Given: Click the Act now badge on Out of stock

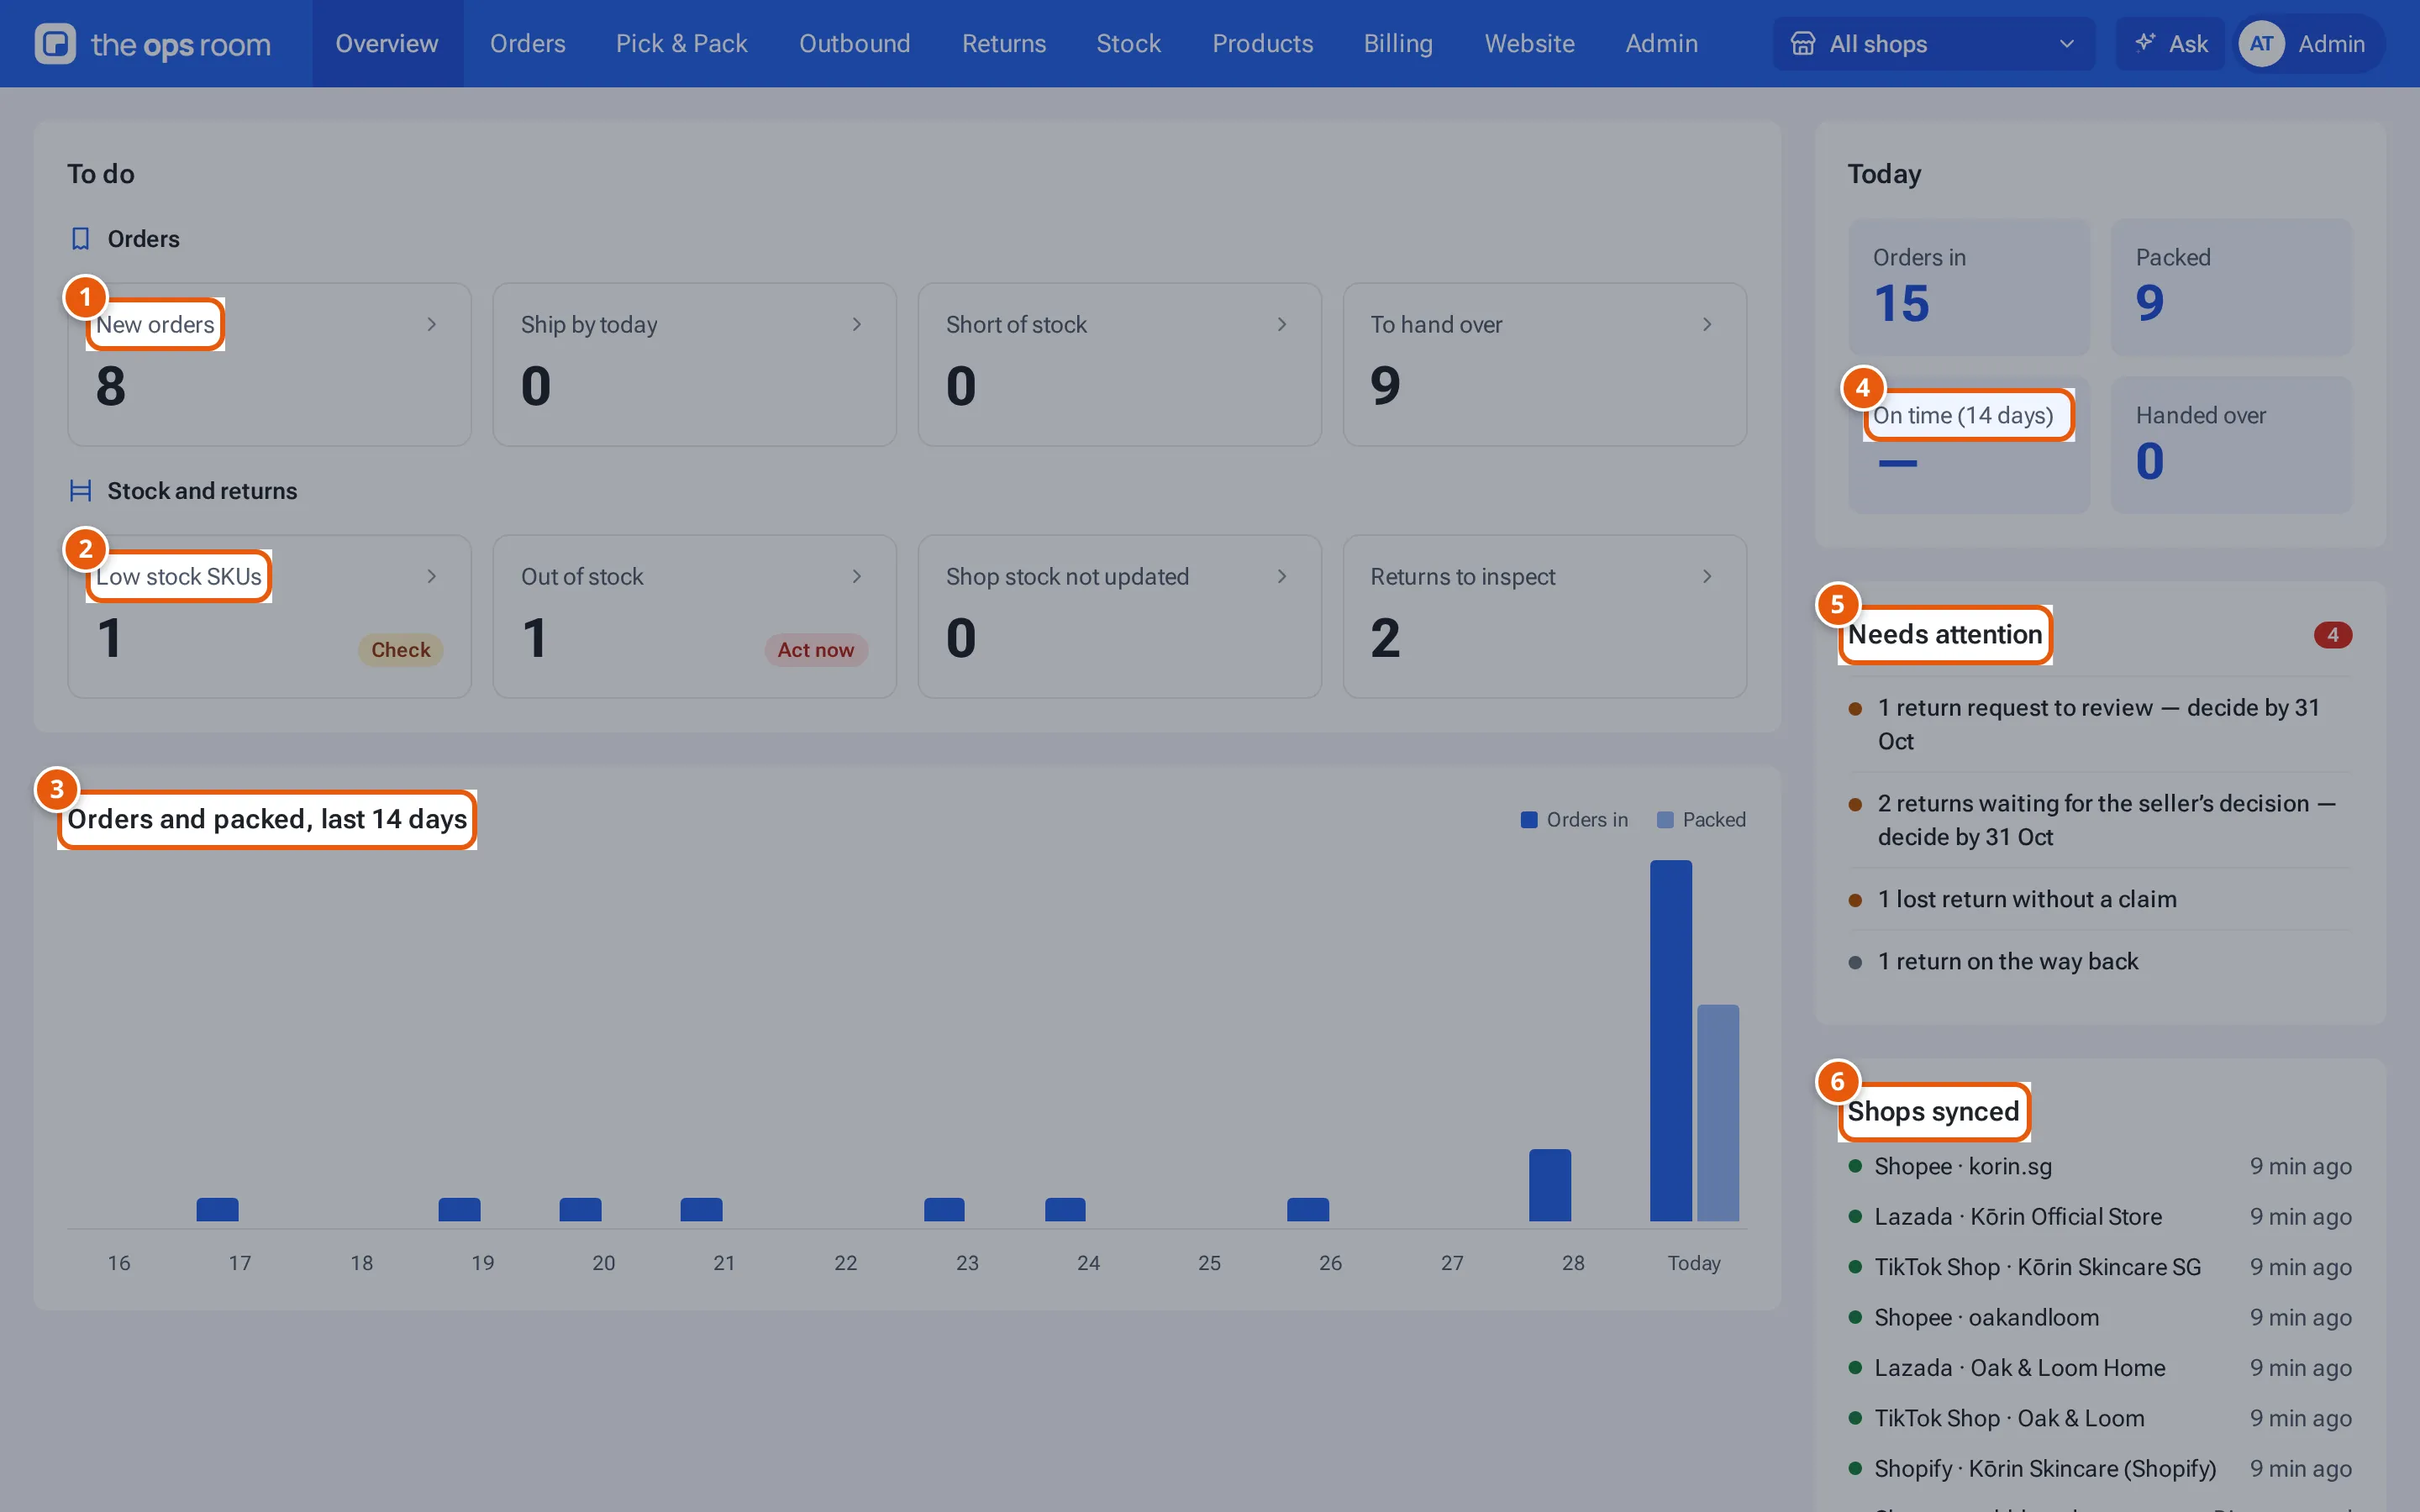Looking at the screenshot, I should click(816, 650).
